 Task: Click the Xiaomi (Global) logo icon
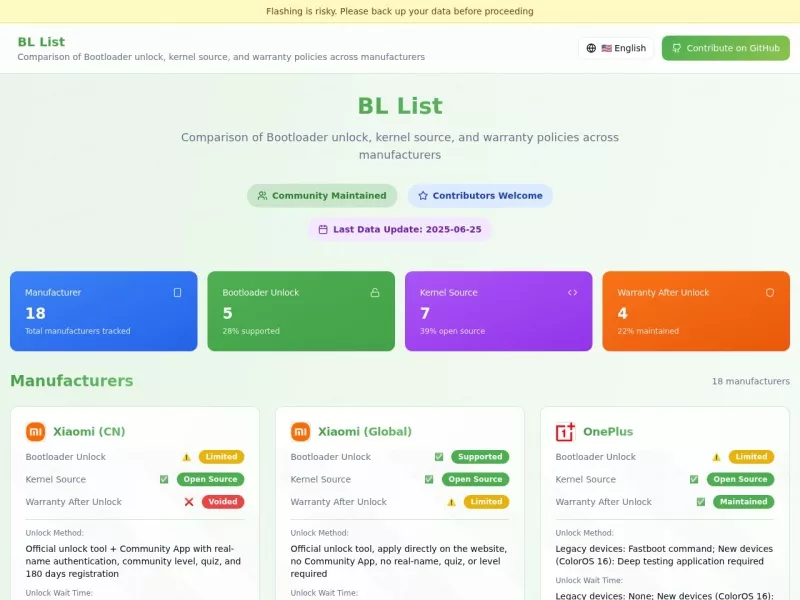301,432
